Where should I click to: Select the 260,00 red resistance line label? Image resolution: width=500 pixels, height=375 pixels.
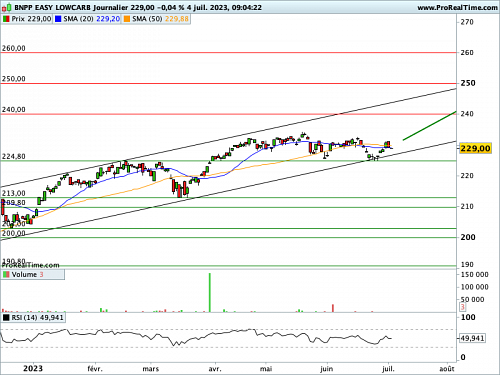point(14,48)
